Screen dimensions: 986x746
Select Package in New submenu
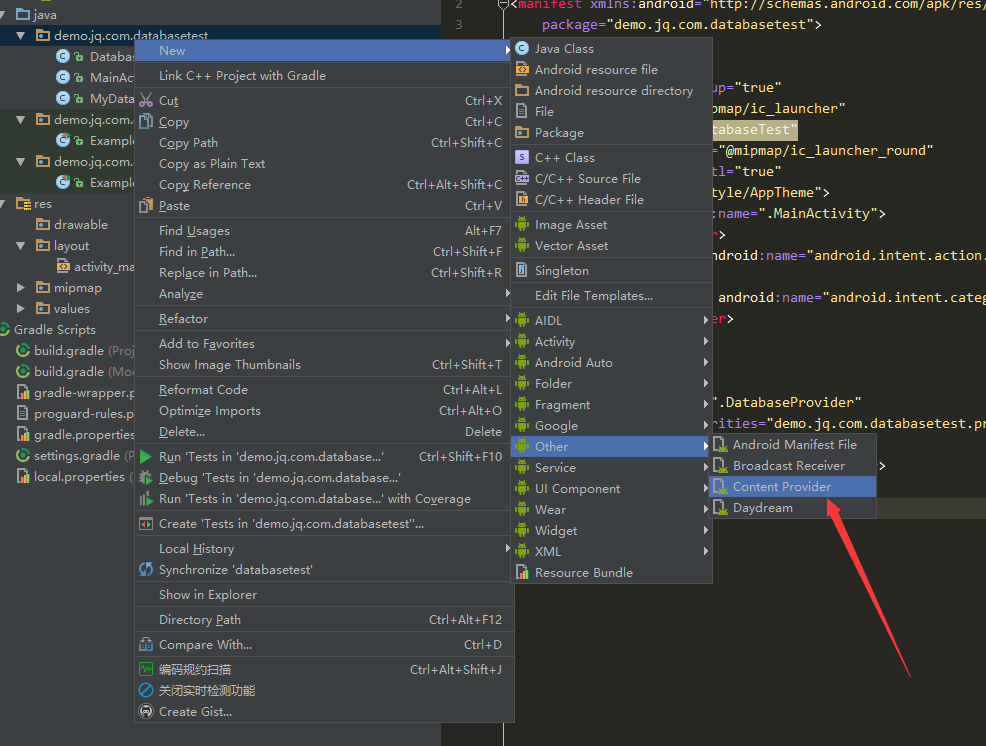(x=611, y=133)
